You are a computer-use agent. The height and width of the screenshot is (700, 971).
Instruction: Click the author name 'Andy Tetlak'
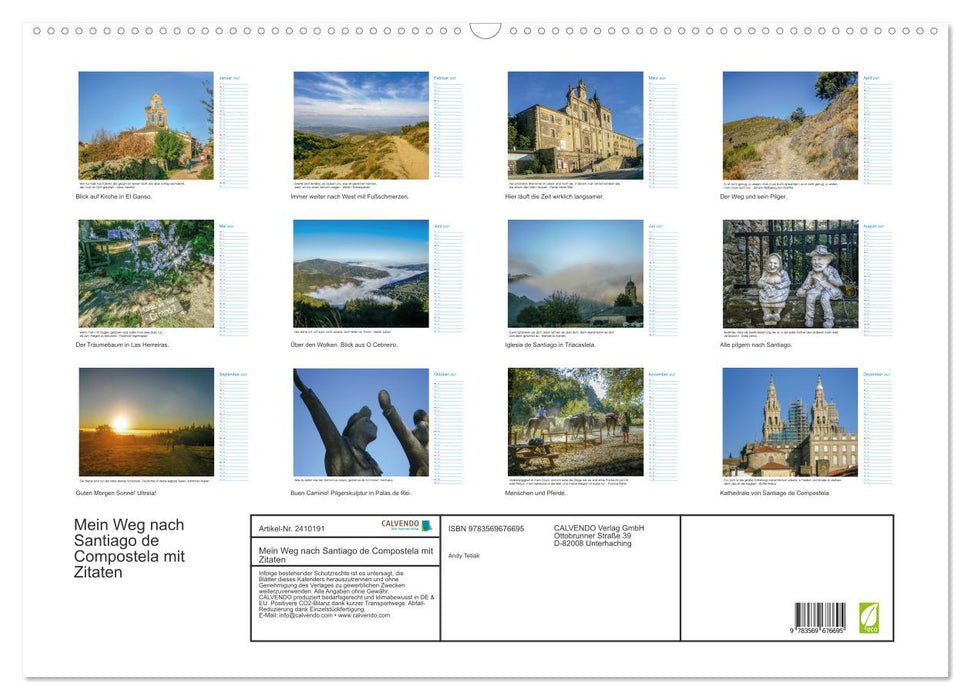pyautogui.click(x=464, y=556)
